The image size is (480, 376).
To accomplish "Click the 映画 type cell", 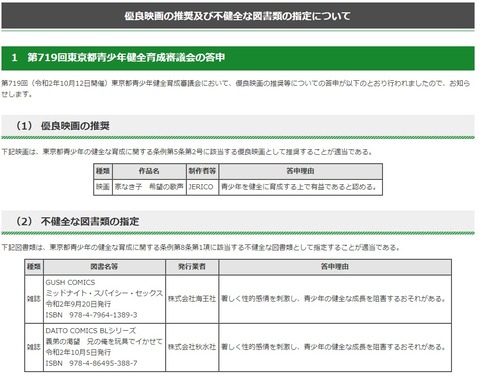I will [103, 187].
